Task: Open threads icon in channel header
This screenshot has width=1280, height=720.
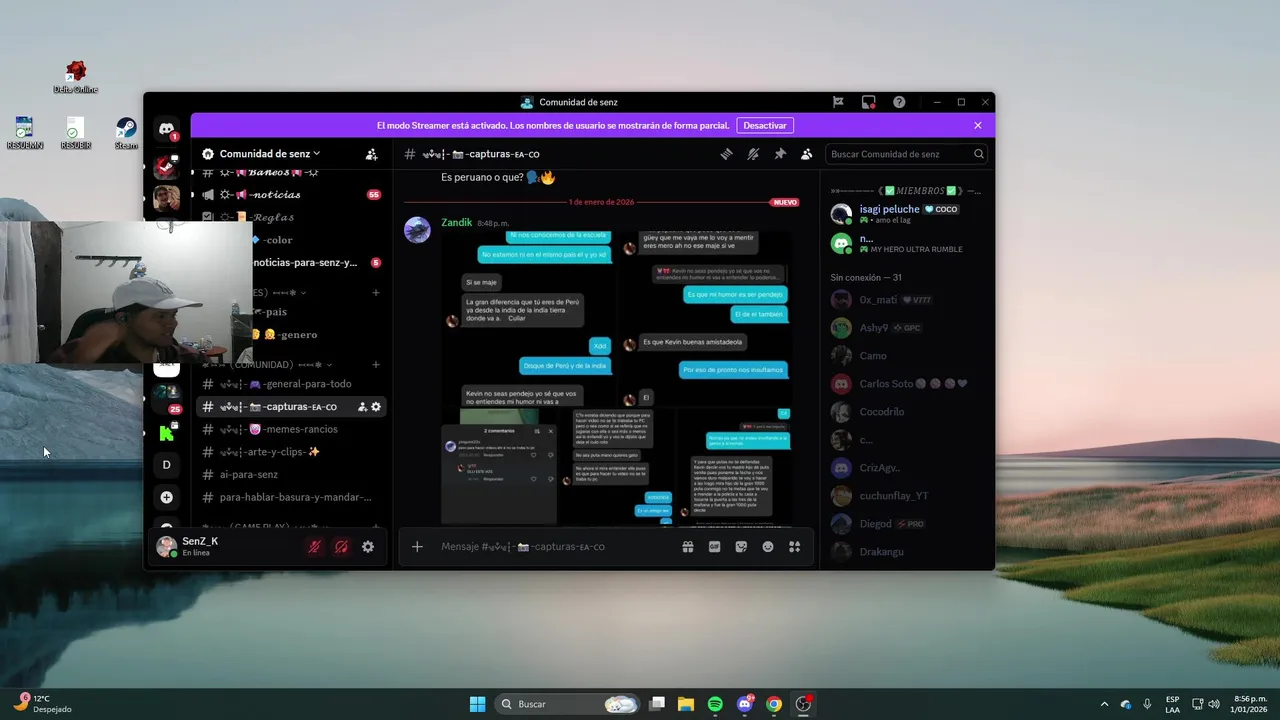Action: click(x=727, y=154)
